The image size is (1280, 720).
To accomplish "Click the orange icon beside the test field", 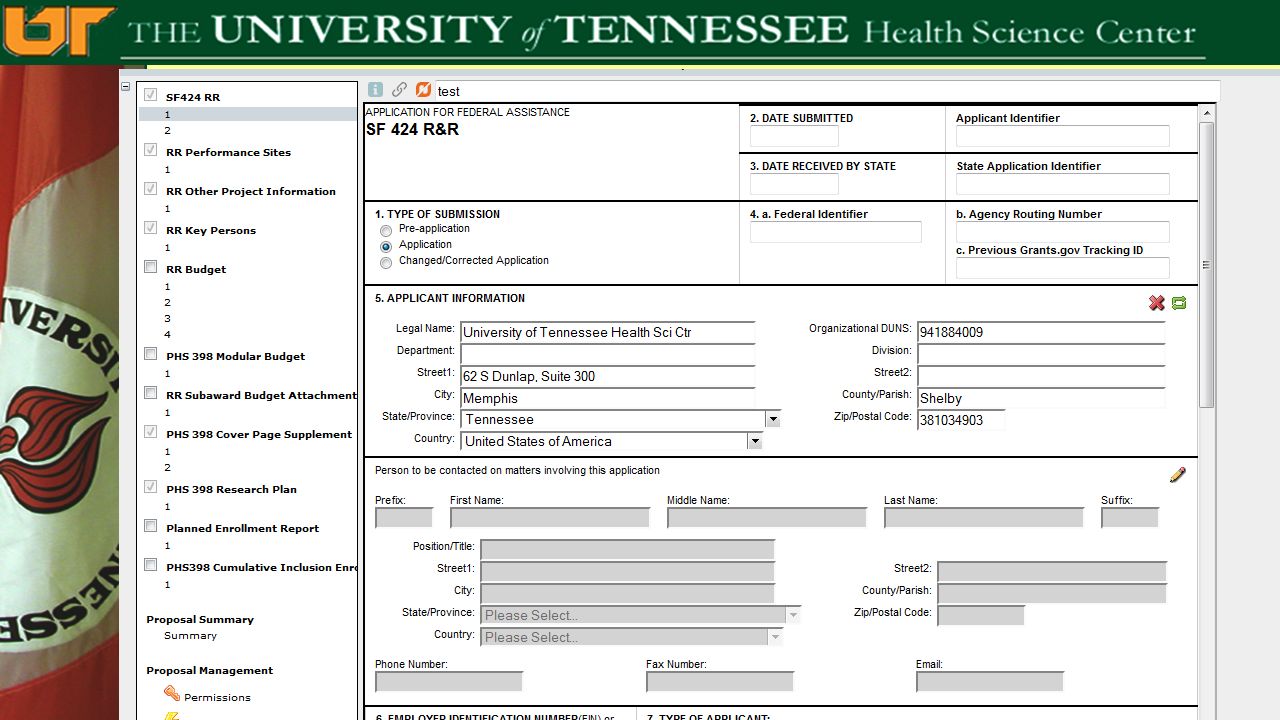I will tap(423, 90).
